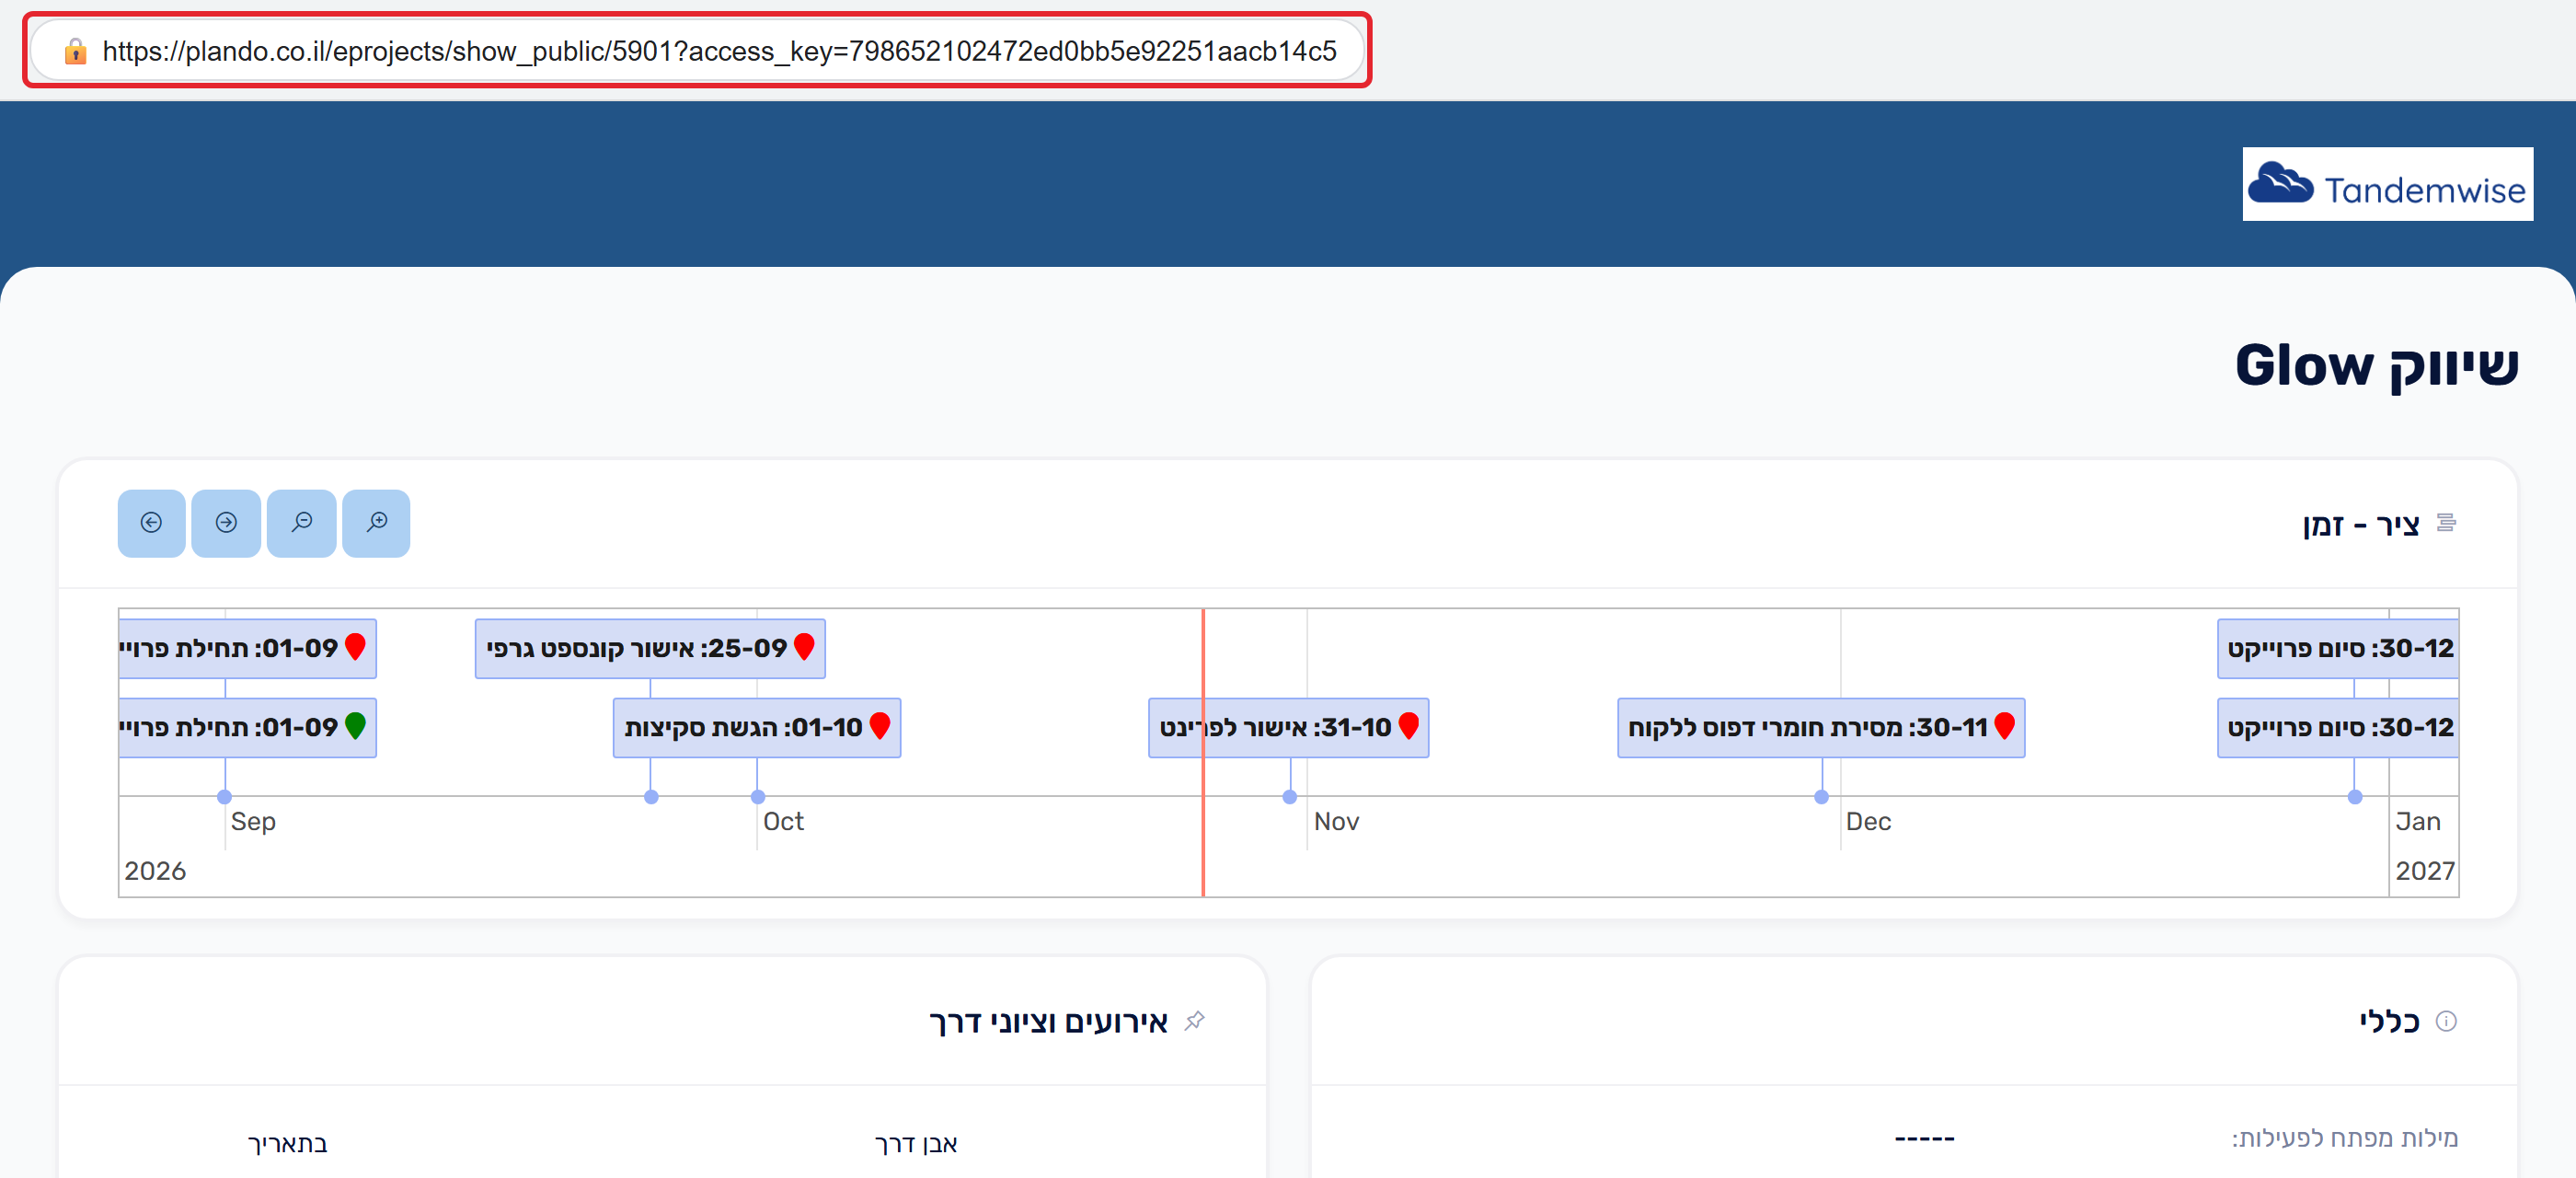Click the timeline section icon beside ציר - זמן
The height and width of the screenshot is (1178, 2576).
(x=2446, y=523)
